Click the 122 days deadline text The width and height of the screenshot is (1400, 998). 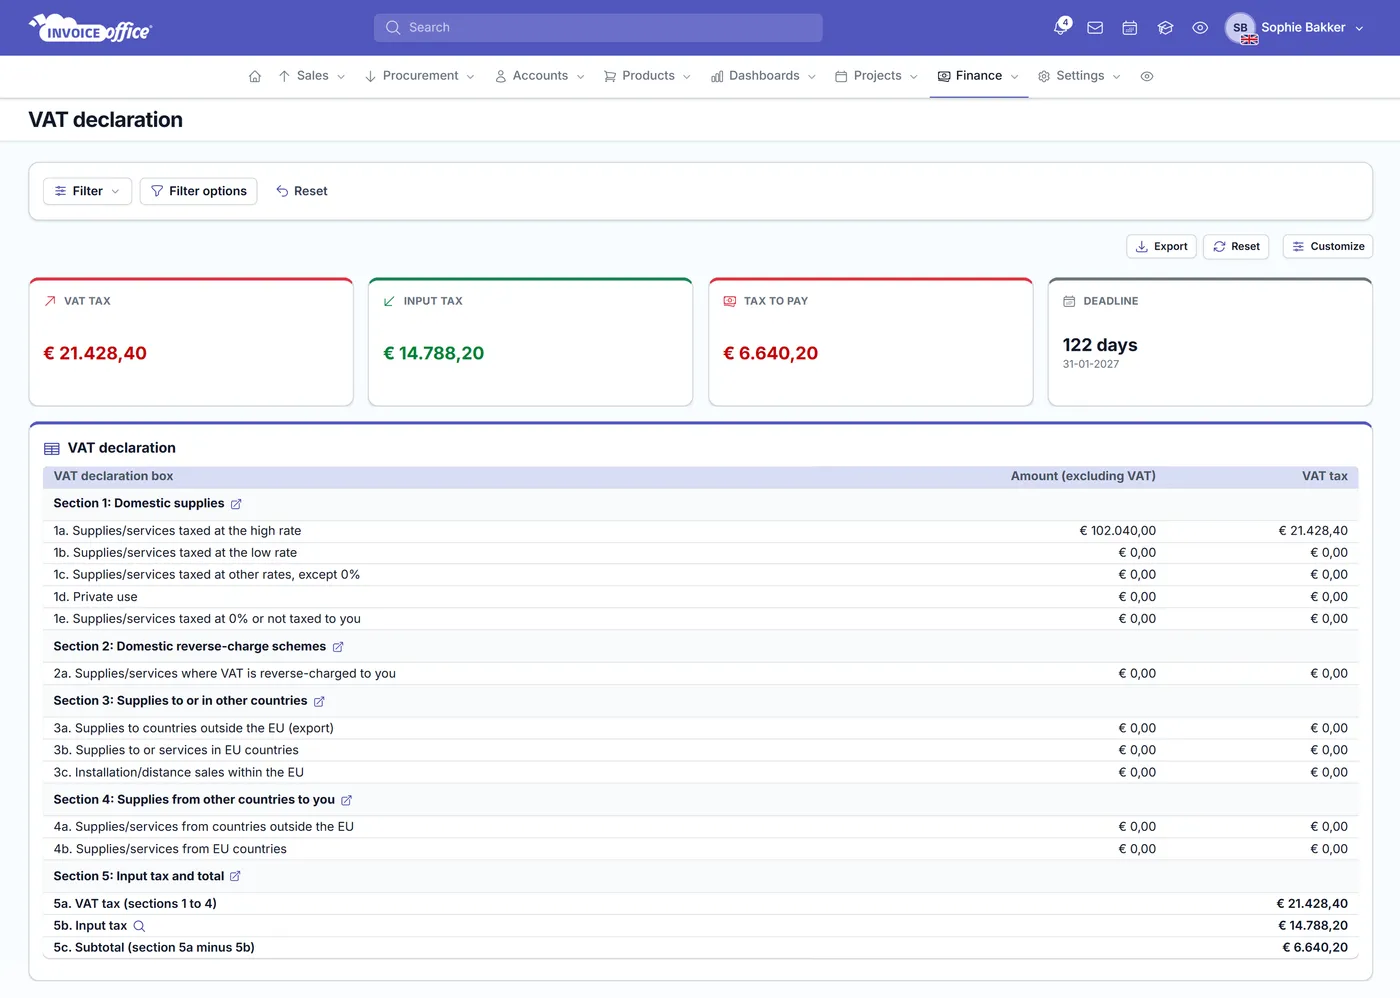pos(1100,345)
